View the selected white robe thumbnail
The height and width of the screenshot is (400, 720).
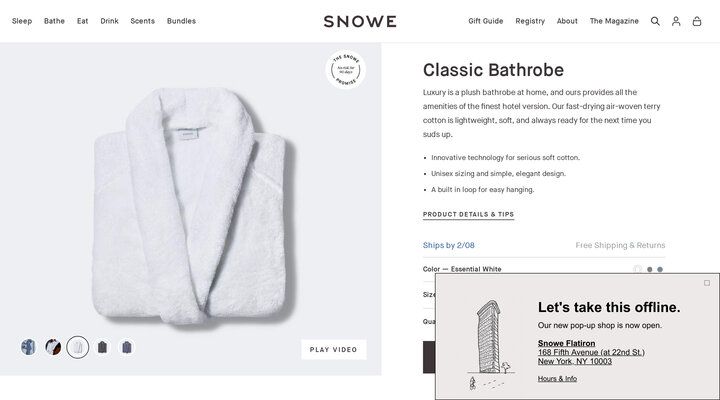pos(78,348)
